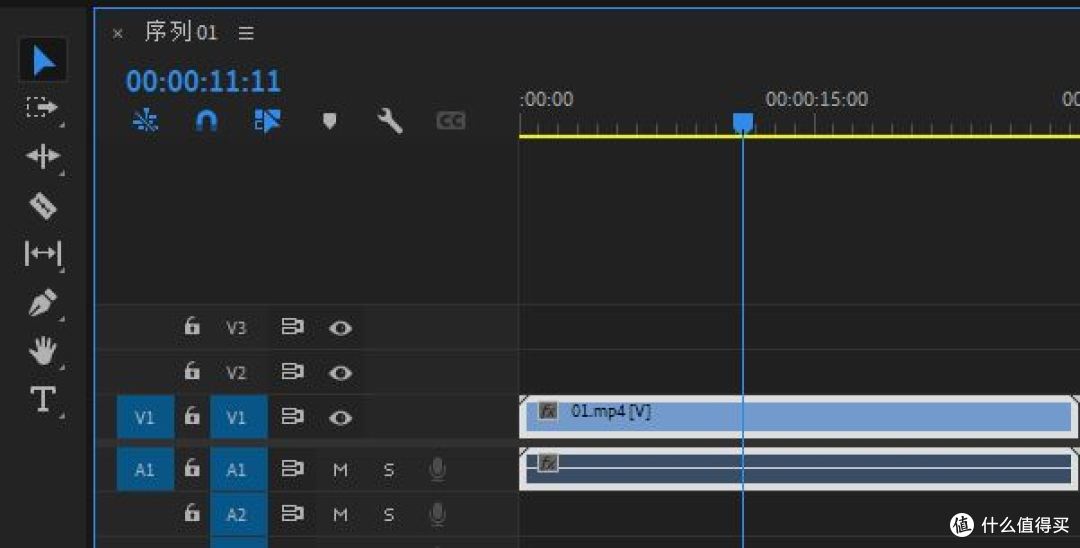
Task: Toggle sync lock on V3
Action: [x=292, y=327]
